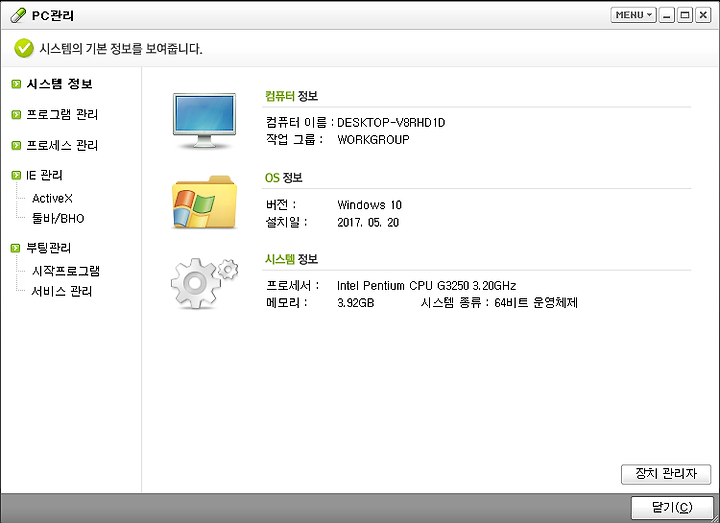
Task: Click the green checkmark status icon
Action: [24, 48]
